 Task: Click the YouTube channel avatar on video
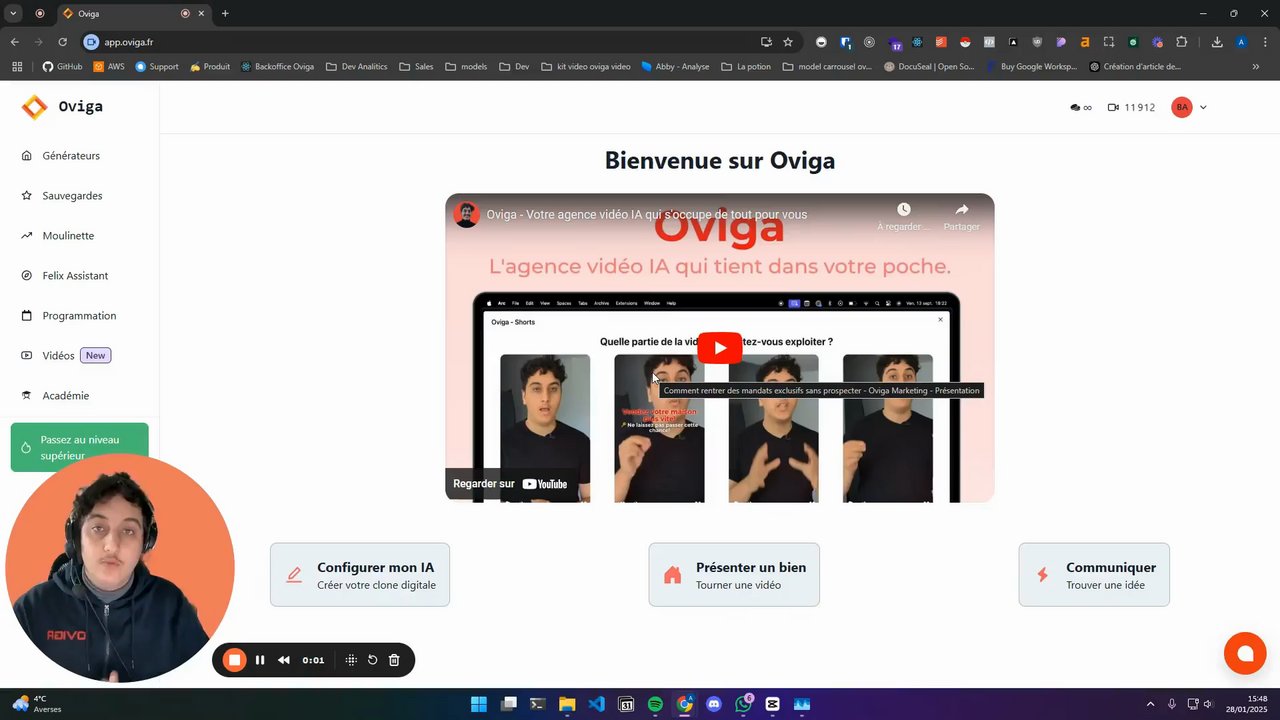tap(466, 214)
